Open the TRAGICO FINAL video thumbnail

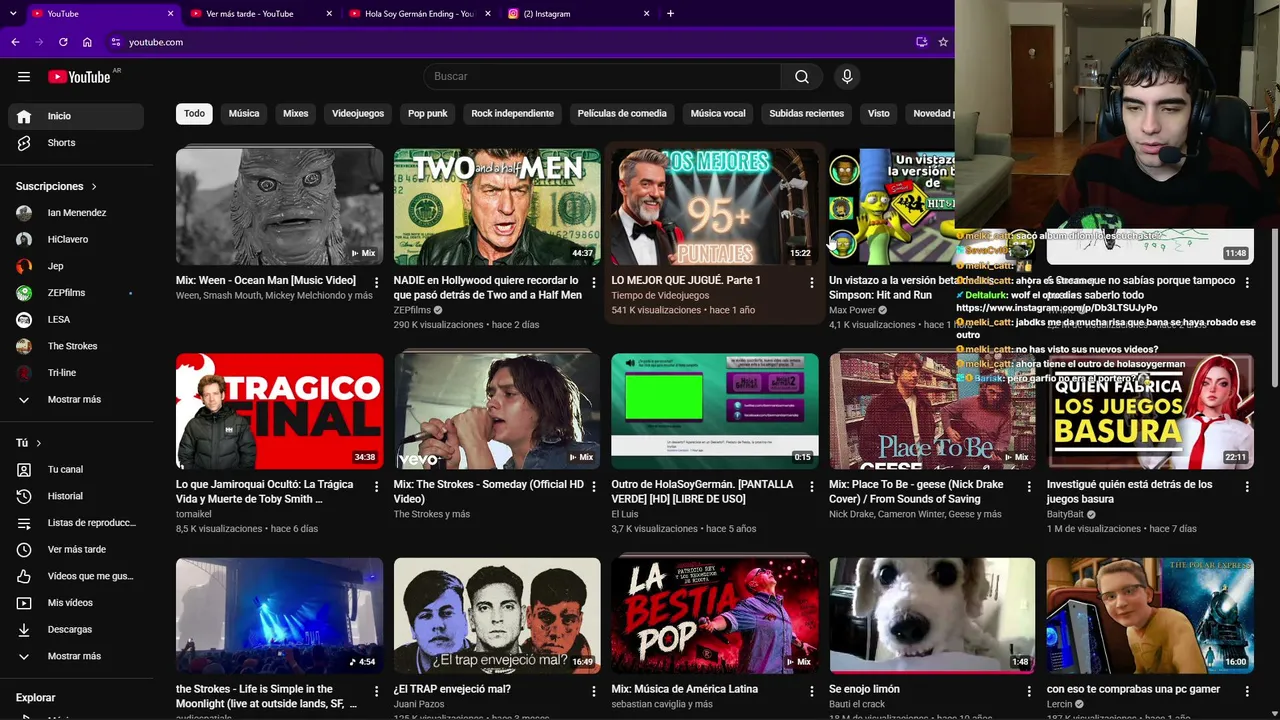(x=280, y=411)
